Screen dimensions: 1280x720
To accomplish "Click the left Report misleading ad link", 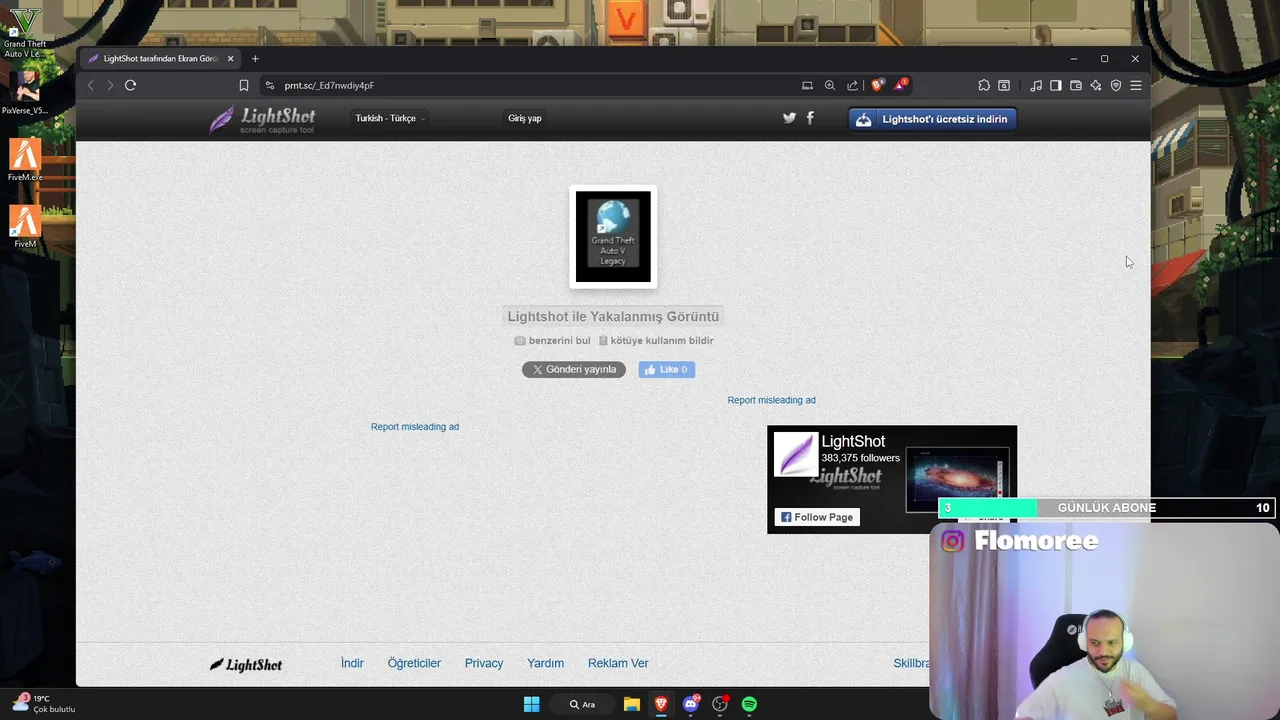I will (415, 427).
